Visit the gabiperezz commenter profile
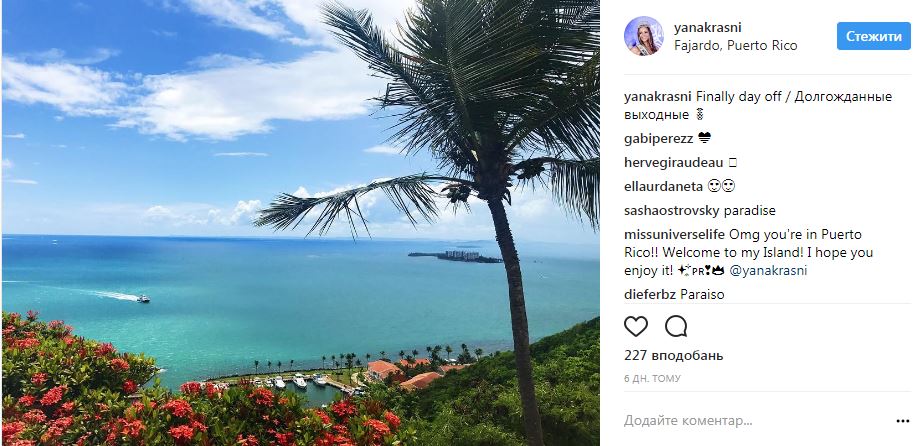 pos(659,139)
